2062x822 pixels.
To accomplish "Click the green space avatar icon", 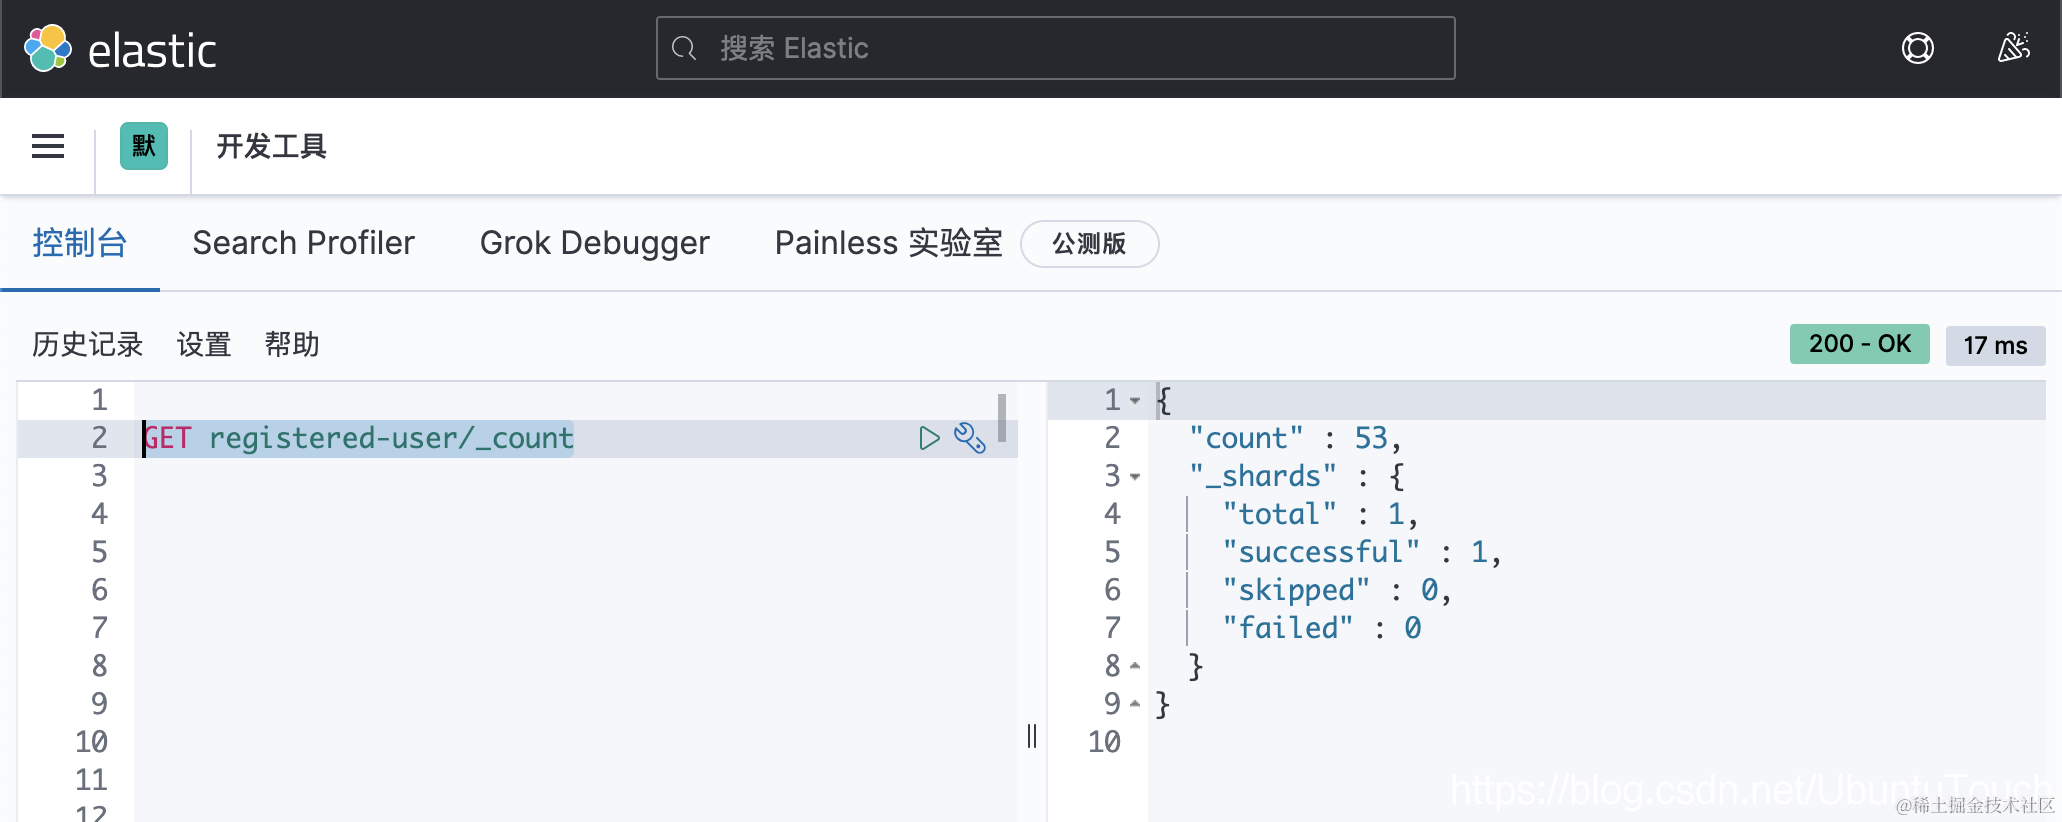I will [x=144, y=147].
